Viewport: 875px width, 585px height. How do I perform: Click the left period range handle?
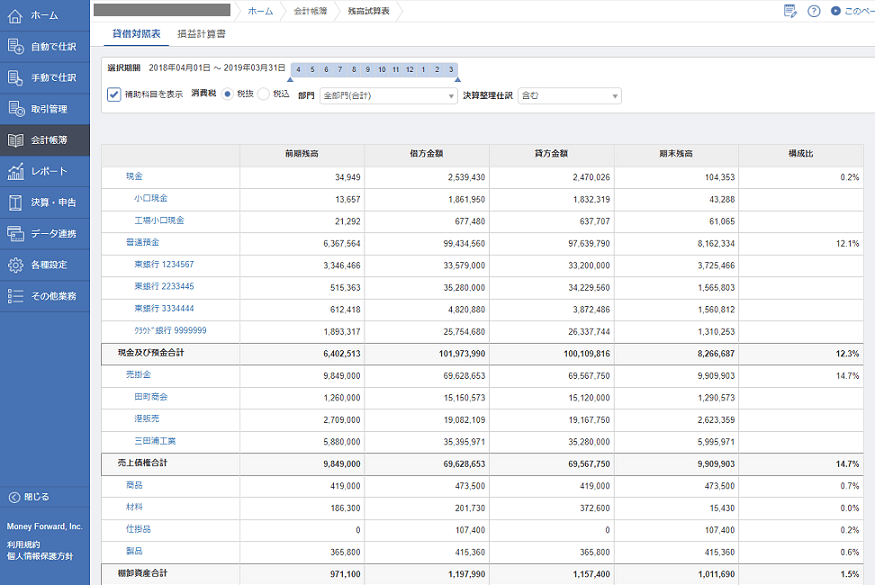pyautogui.click(x=290, y=79)
